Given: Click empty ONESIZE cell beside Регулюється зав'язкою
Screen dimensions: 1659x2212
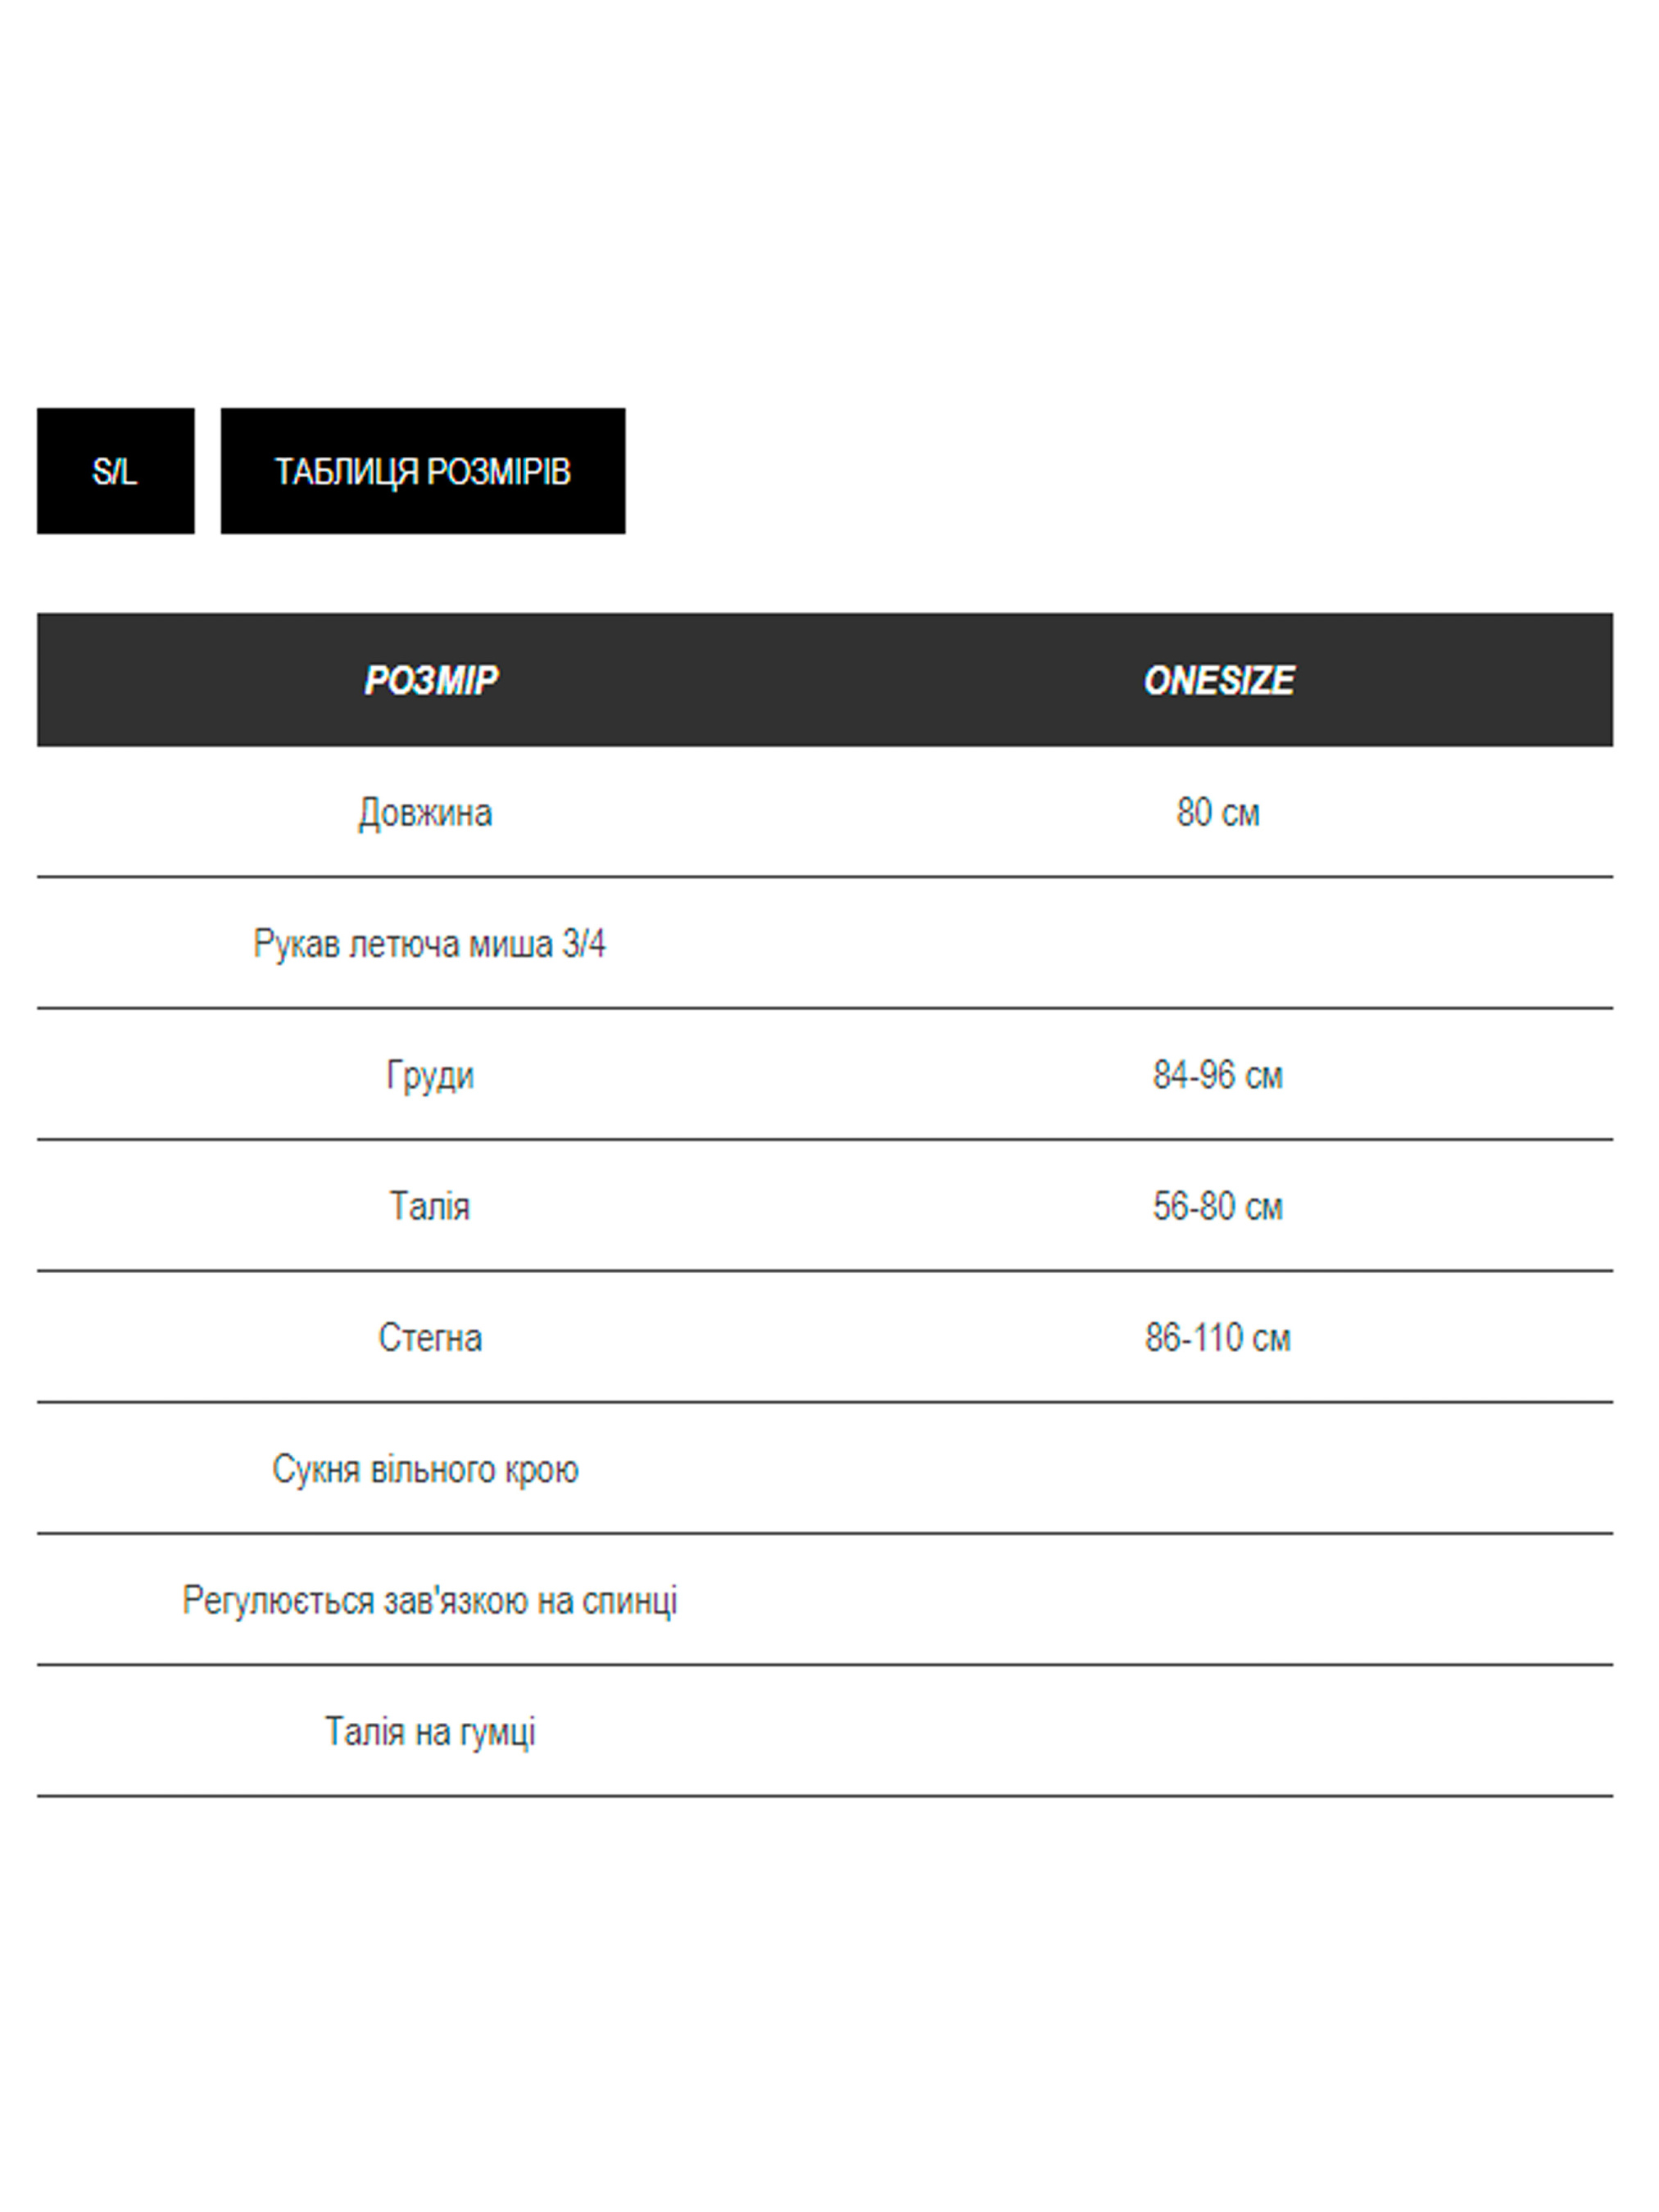Looking at the screenshot, I should [1217, 1601].
